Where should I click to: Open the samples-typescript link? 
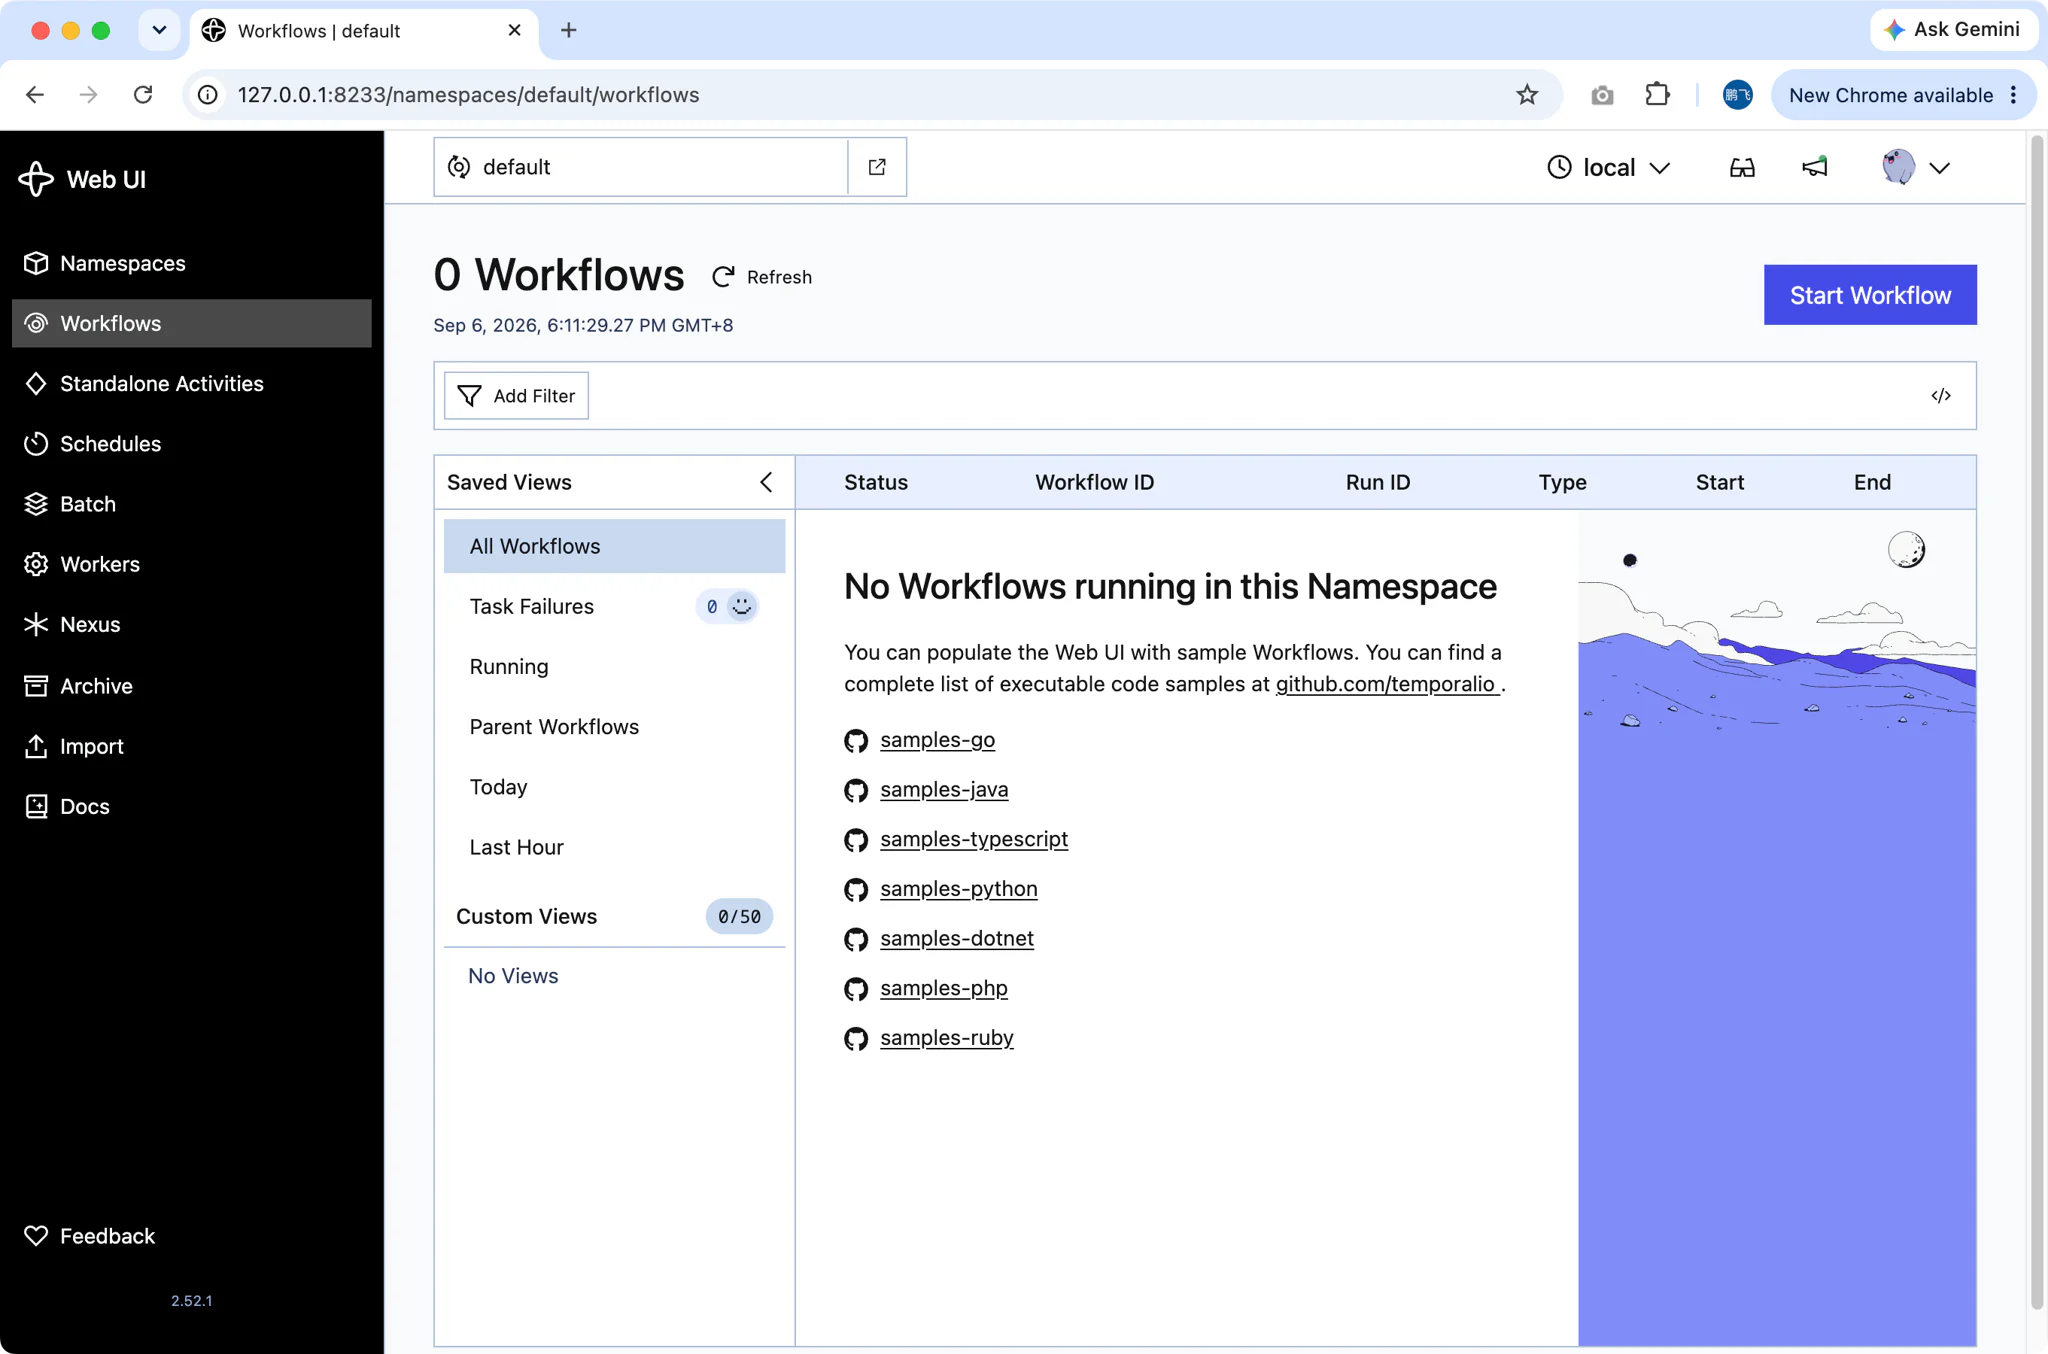(974, 839)
